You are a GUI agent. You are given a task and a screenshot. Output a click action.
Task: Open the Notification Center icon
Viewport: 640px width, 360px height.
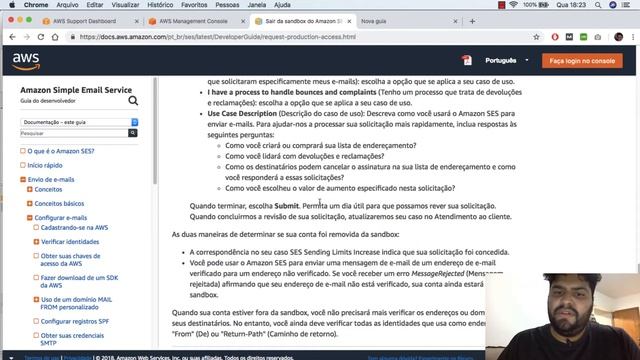tap(626, 5)
